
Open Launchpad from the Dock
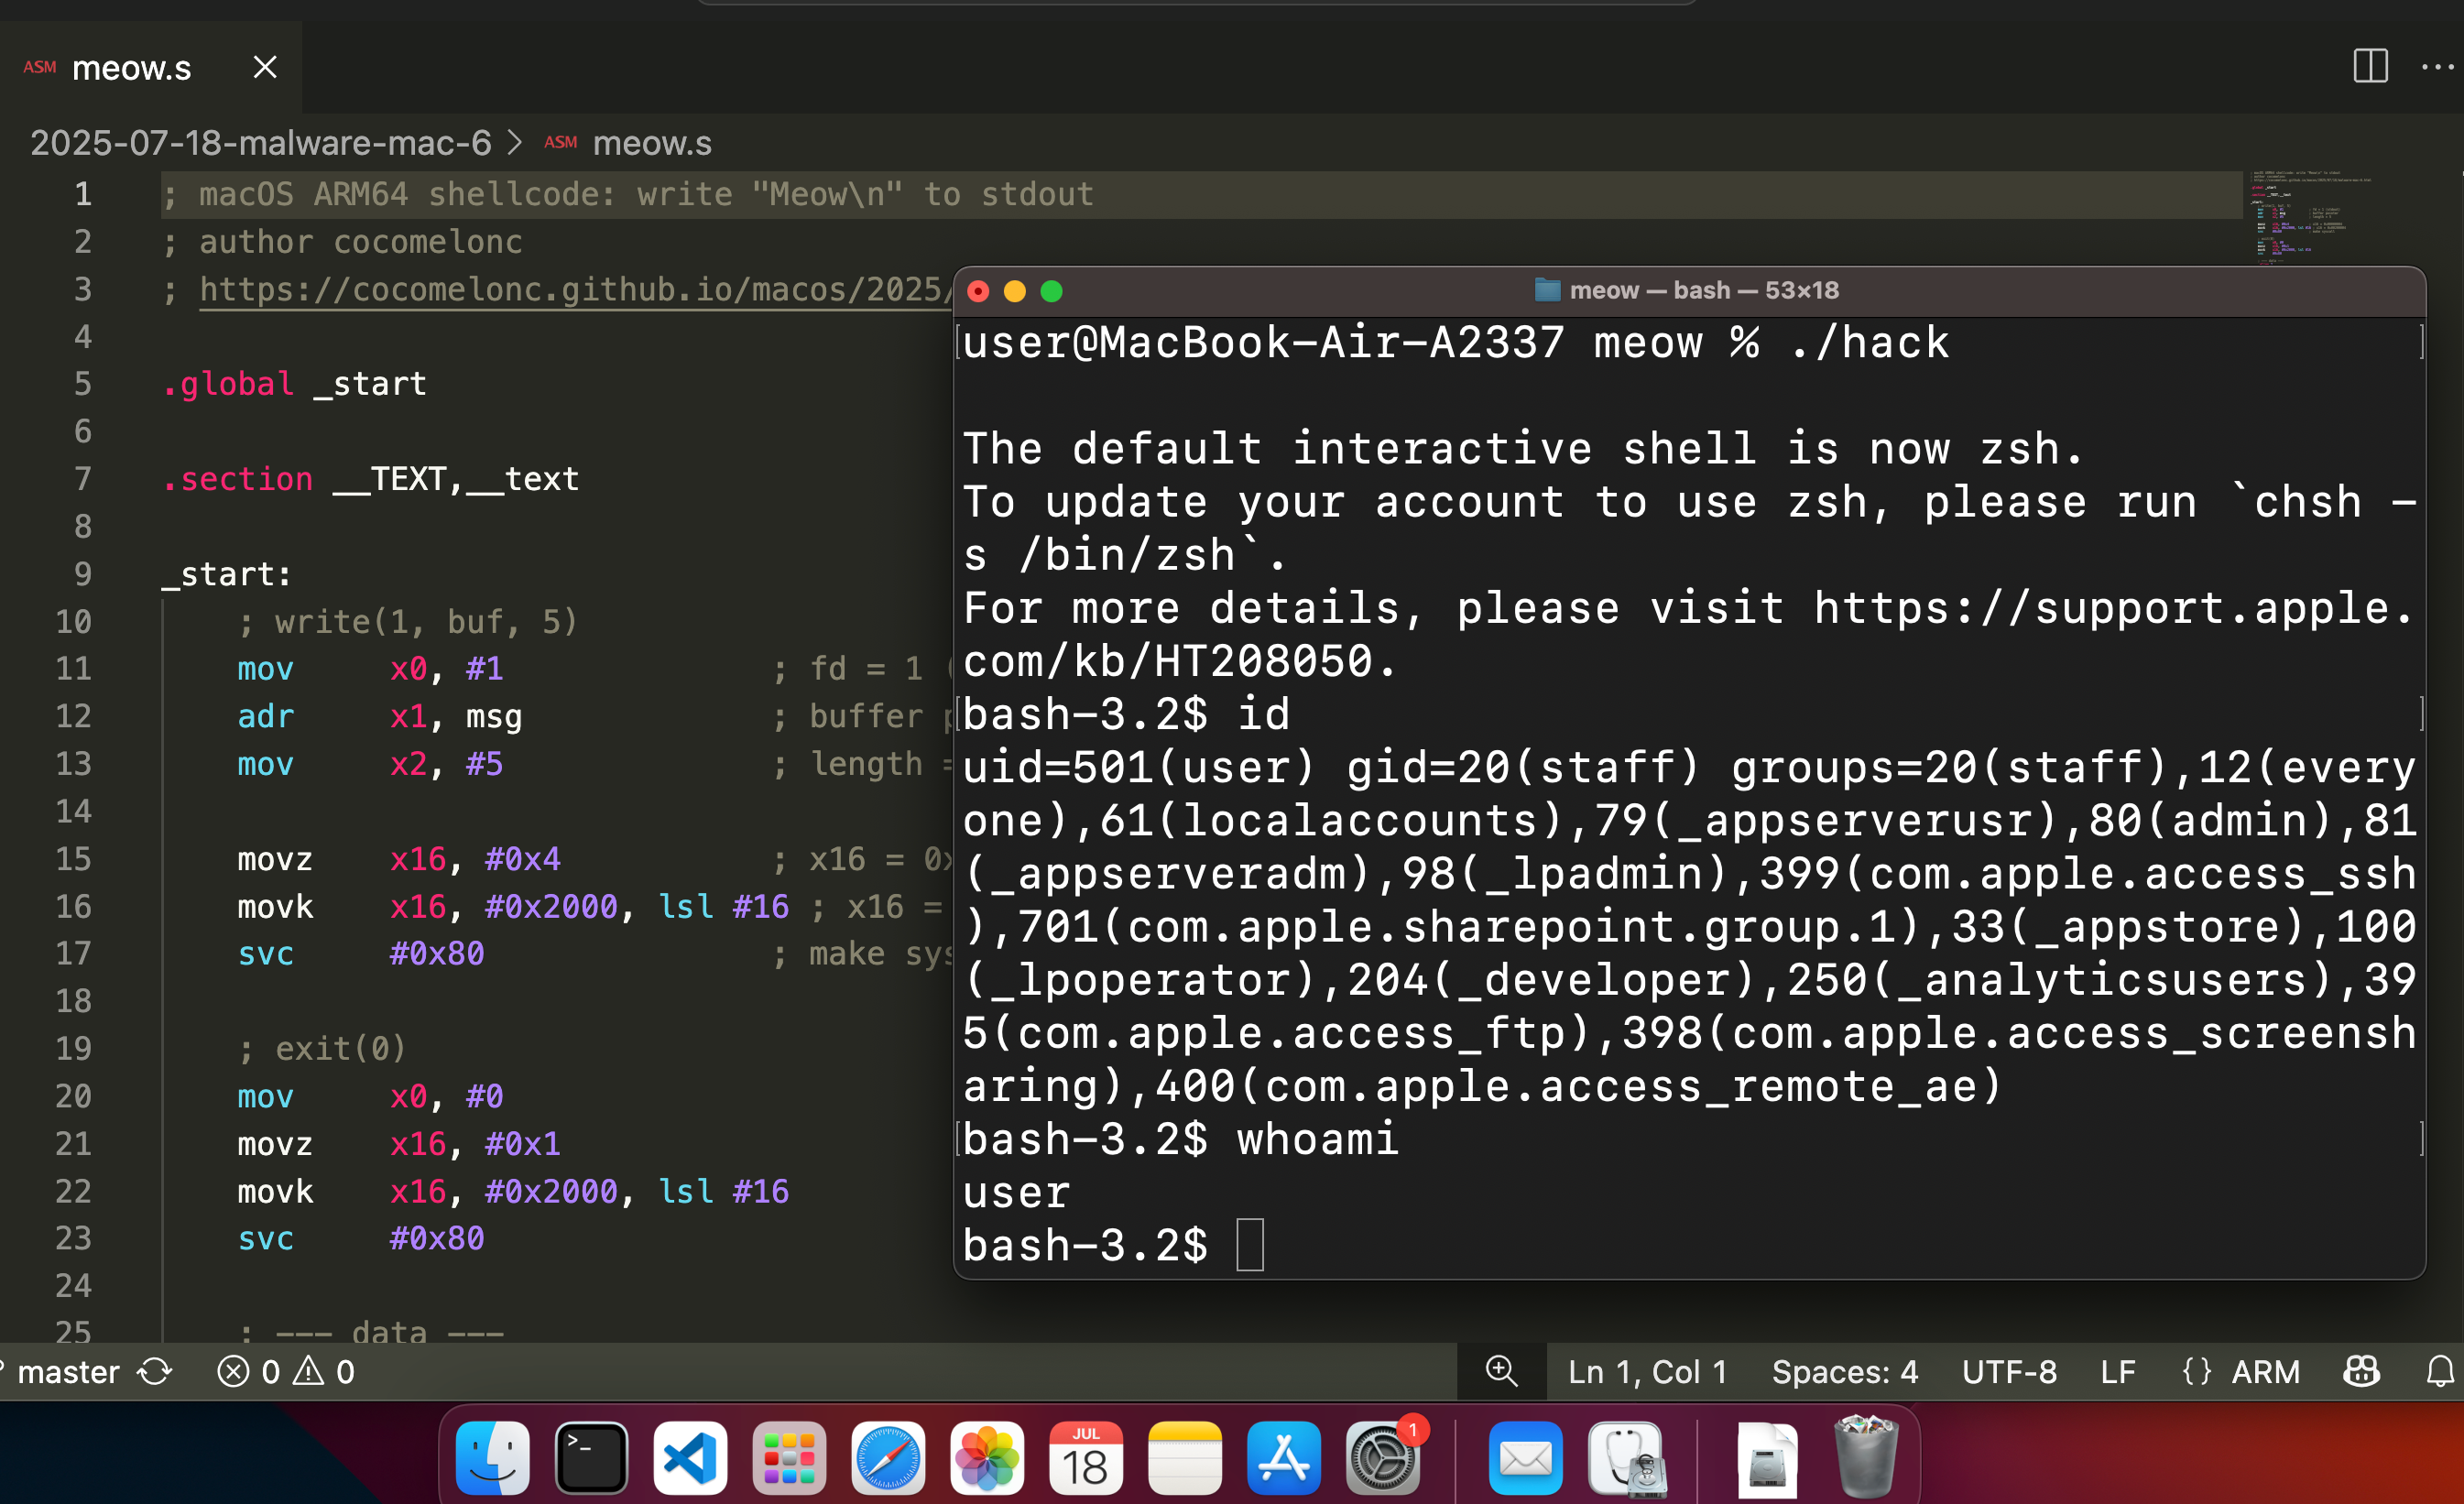[x=789, y=1458]
